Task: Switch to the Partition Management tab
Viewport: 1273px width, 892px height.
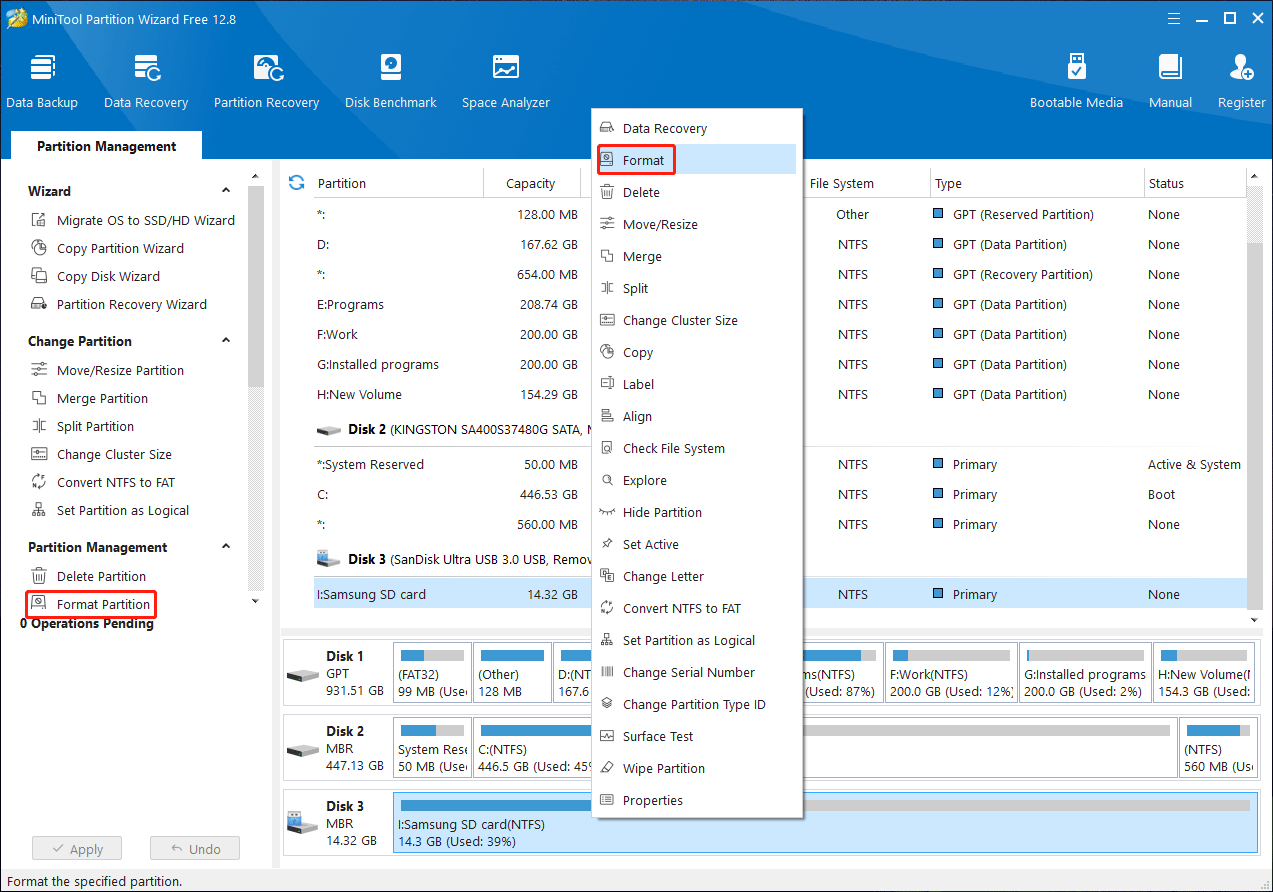Action: click(106, 146)
